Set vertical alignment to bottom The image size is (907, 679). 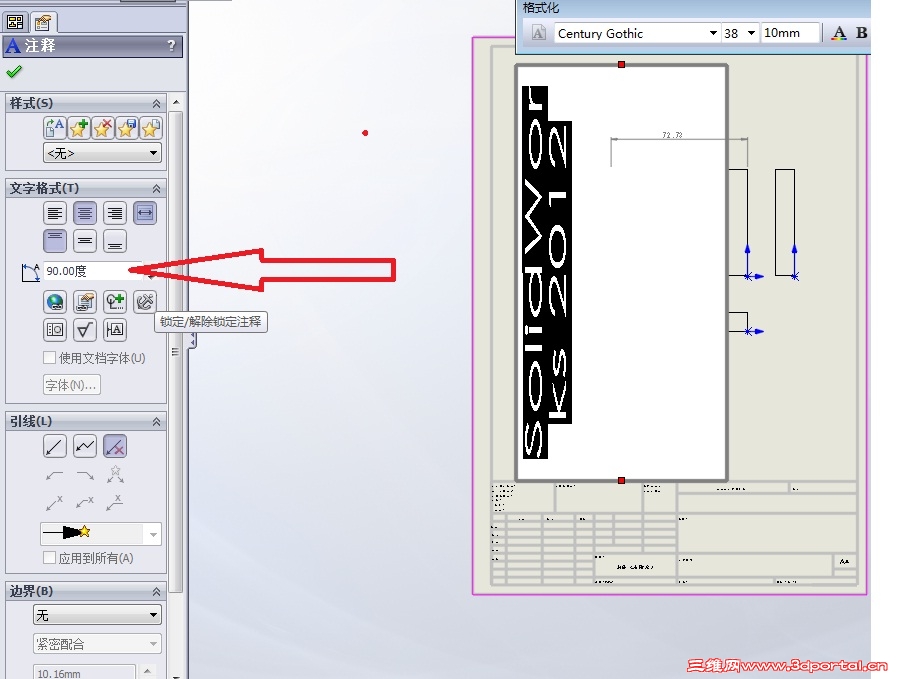coord(115,241)
